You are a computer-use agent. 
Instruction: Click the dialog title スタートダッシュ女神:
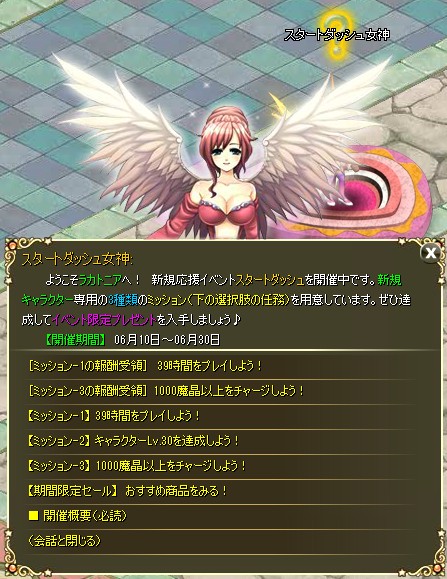[x=77, y=259]
